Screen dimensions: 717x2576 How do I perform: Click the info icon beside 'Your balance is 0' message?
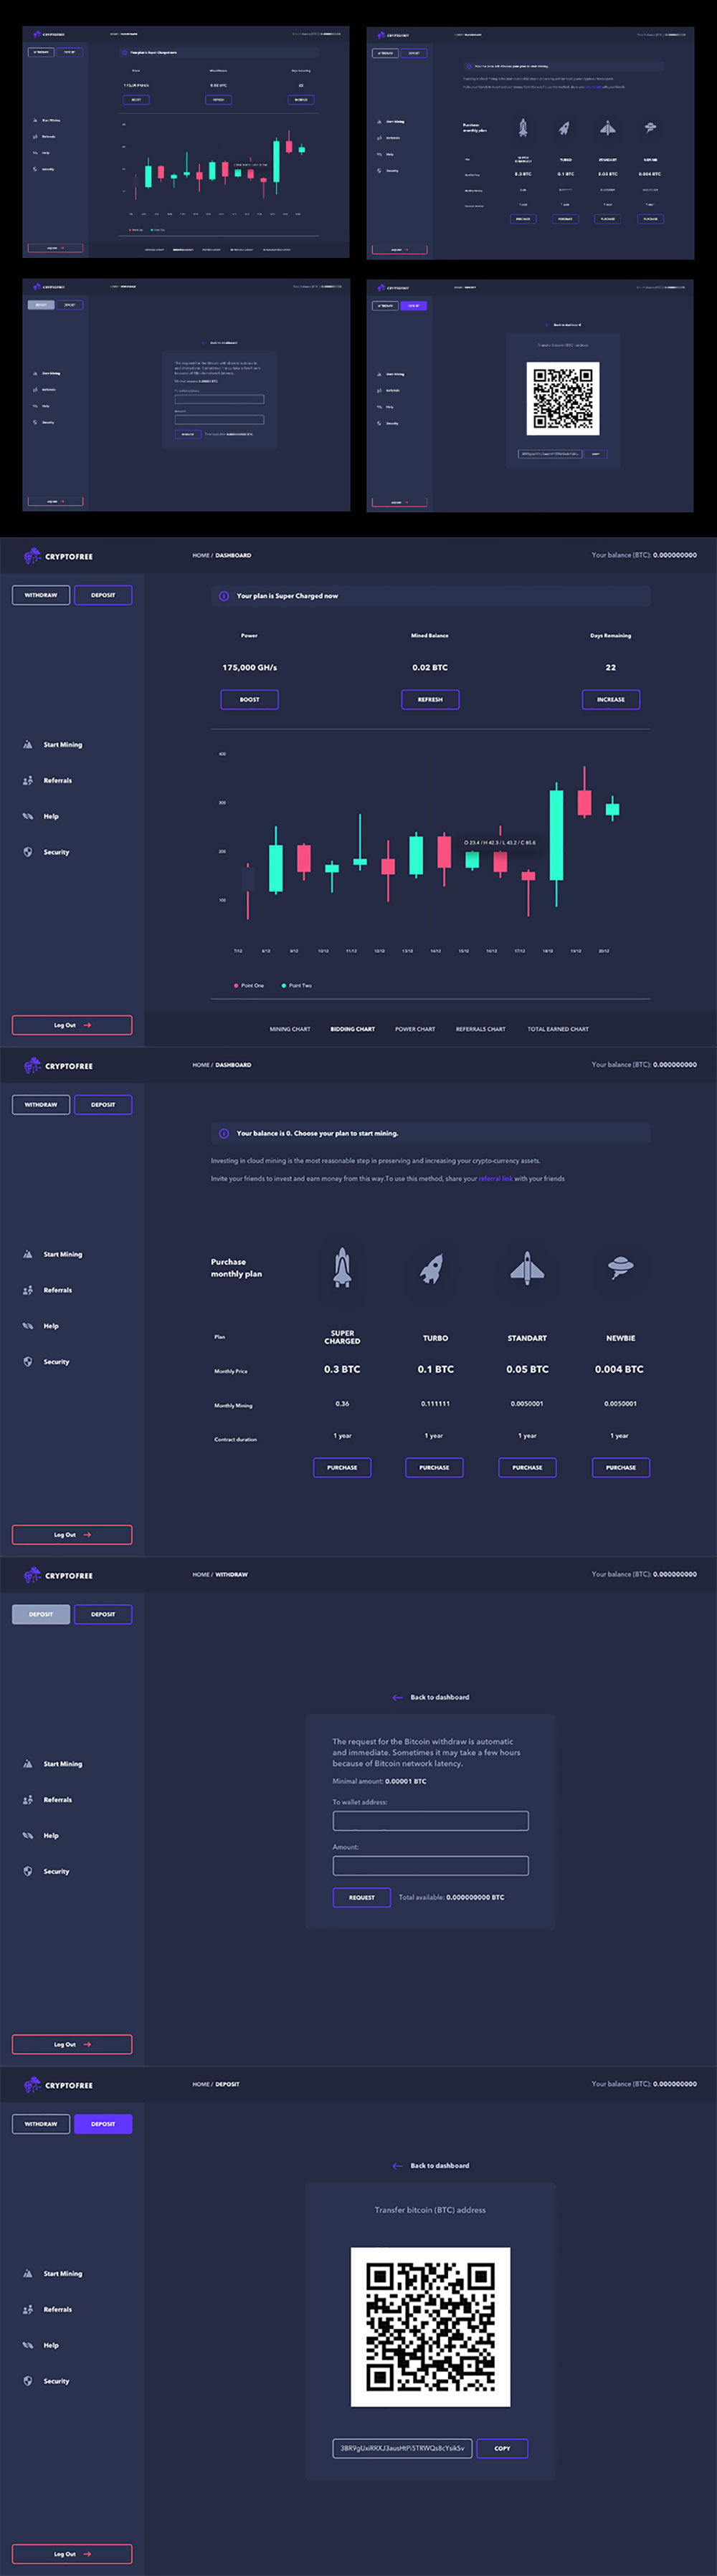click(224, 1133)
